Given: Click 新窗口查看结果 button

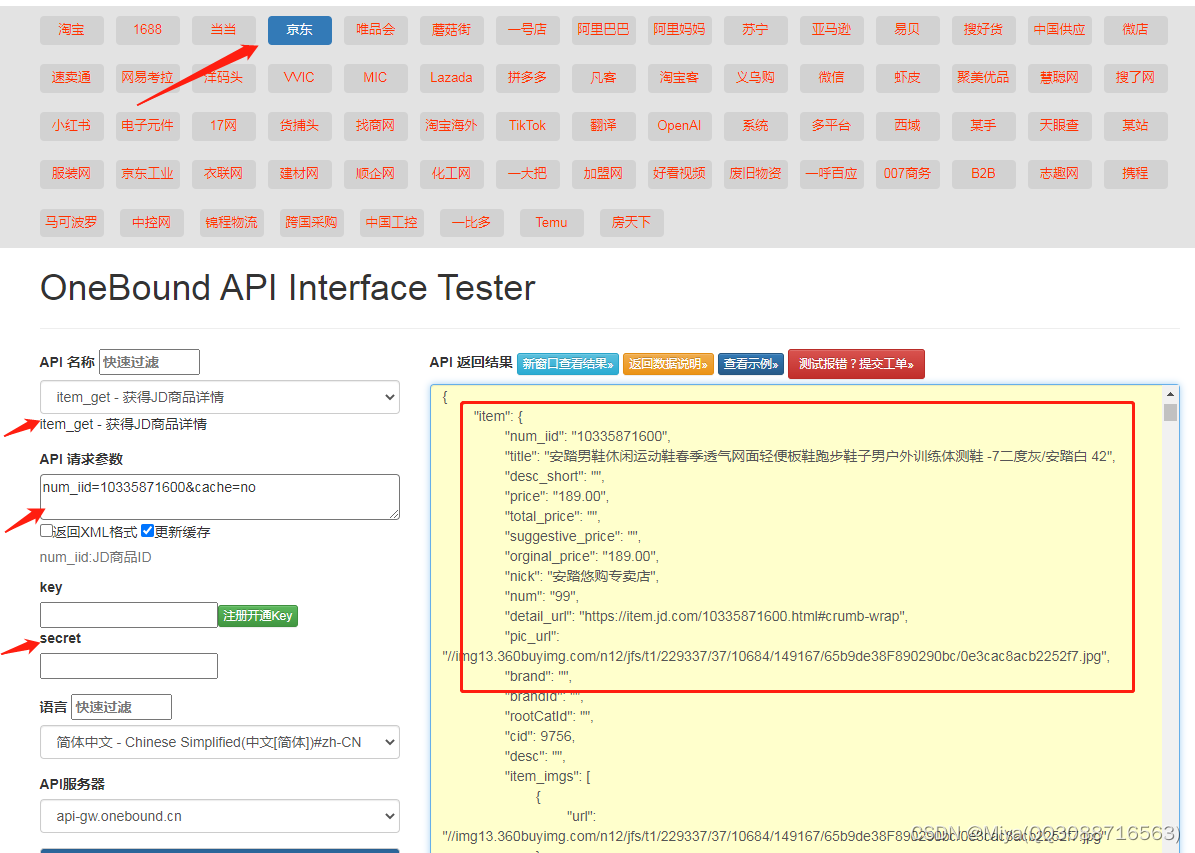Looking at the screenshot, I should click(x=568, y=364).
